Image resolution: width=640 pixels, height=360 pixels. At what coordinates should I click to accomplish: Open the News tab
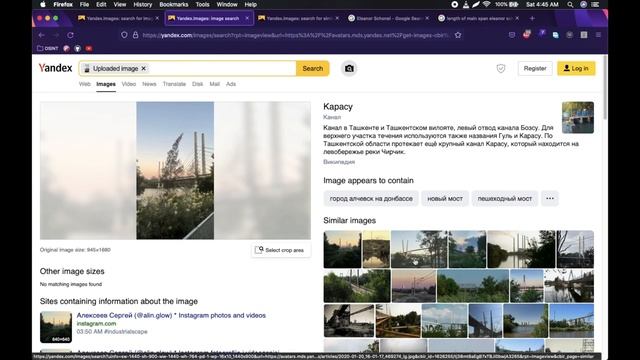[149, 84]
